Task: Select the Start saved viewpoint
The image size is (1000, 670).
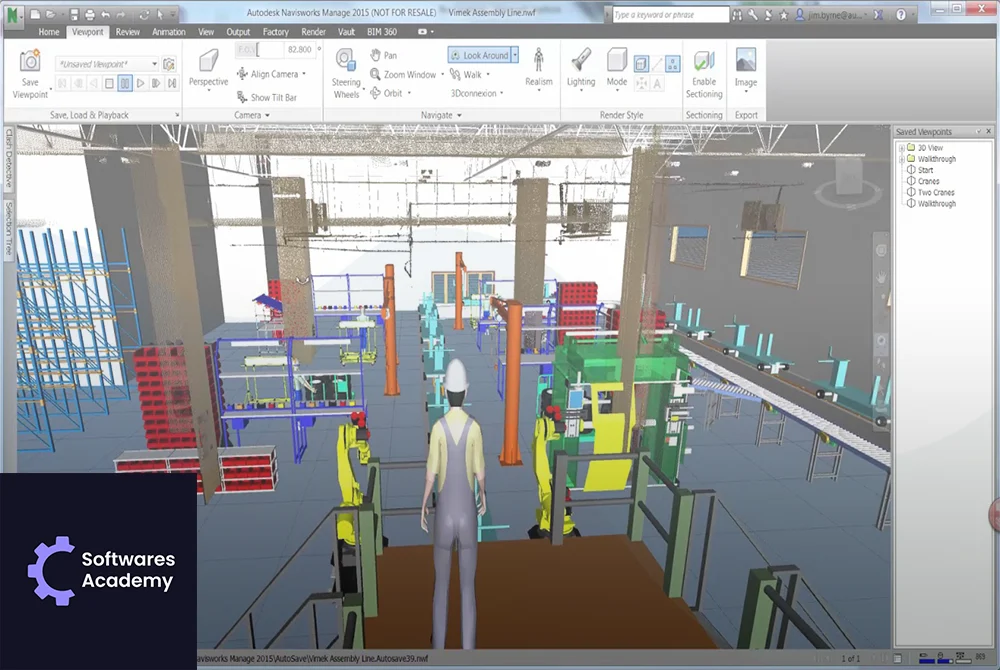Action: coord(920,170)
